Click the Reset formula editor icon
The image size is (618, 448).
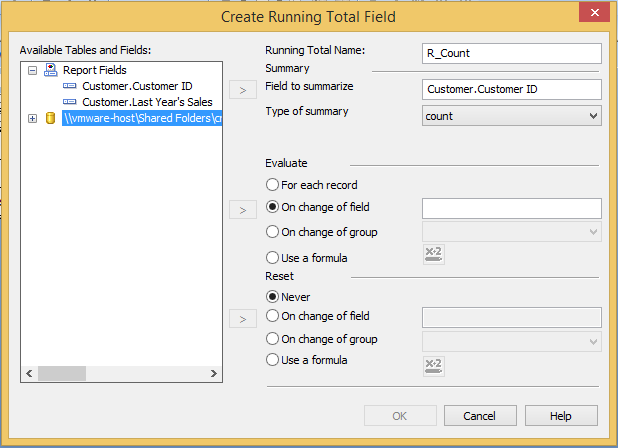tap(433, 365)
